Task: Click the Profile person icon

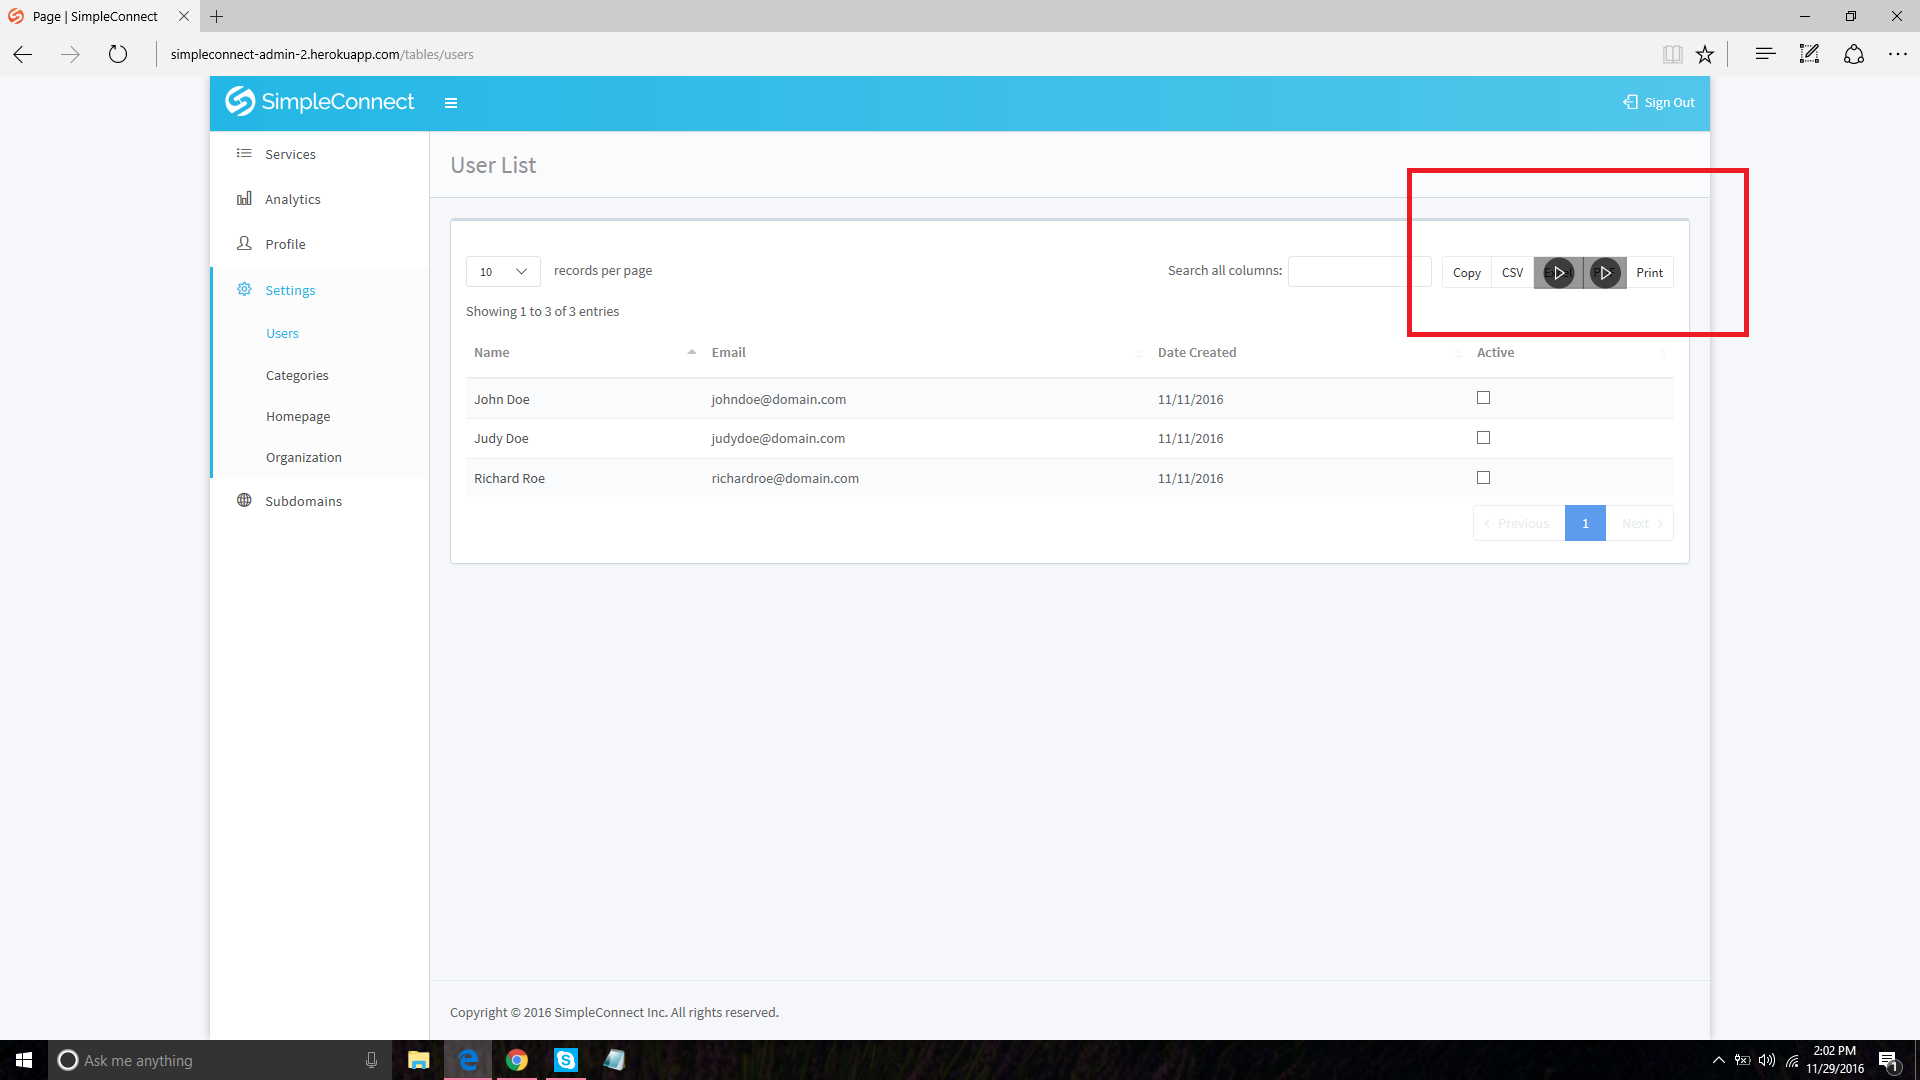Action: (244, 243)
